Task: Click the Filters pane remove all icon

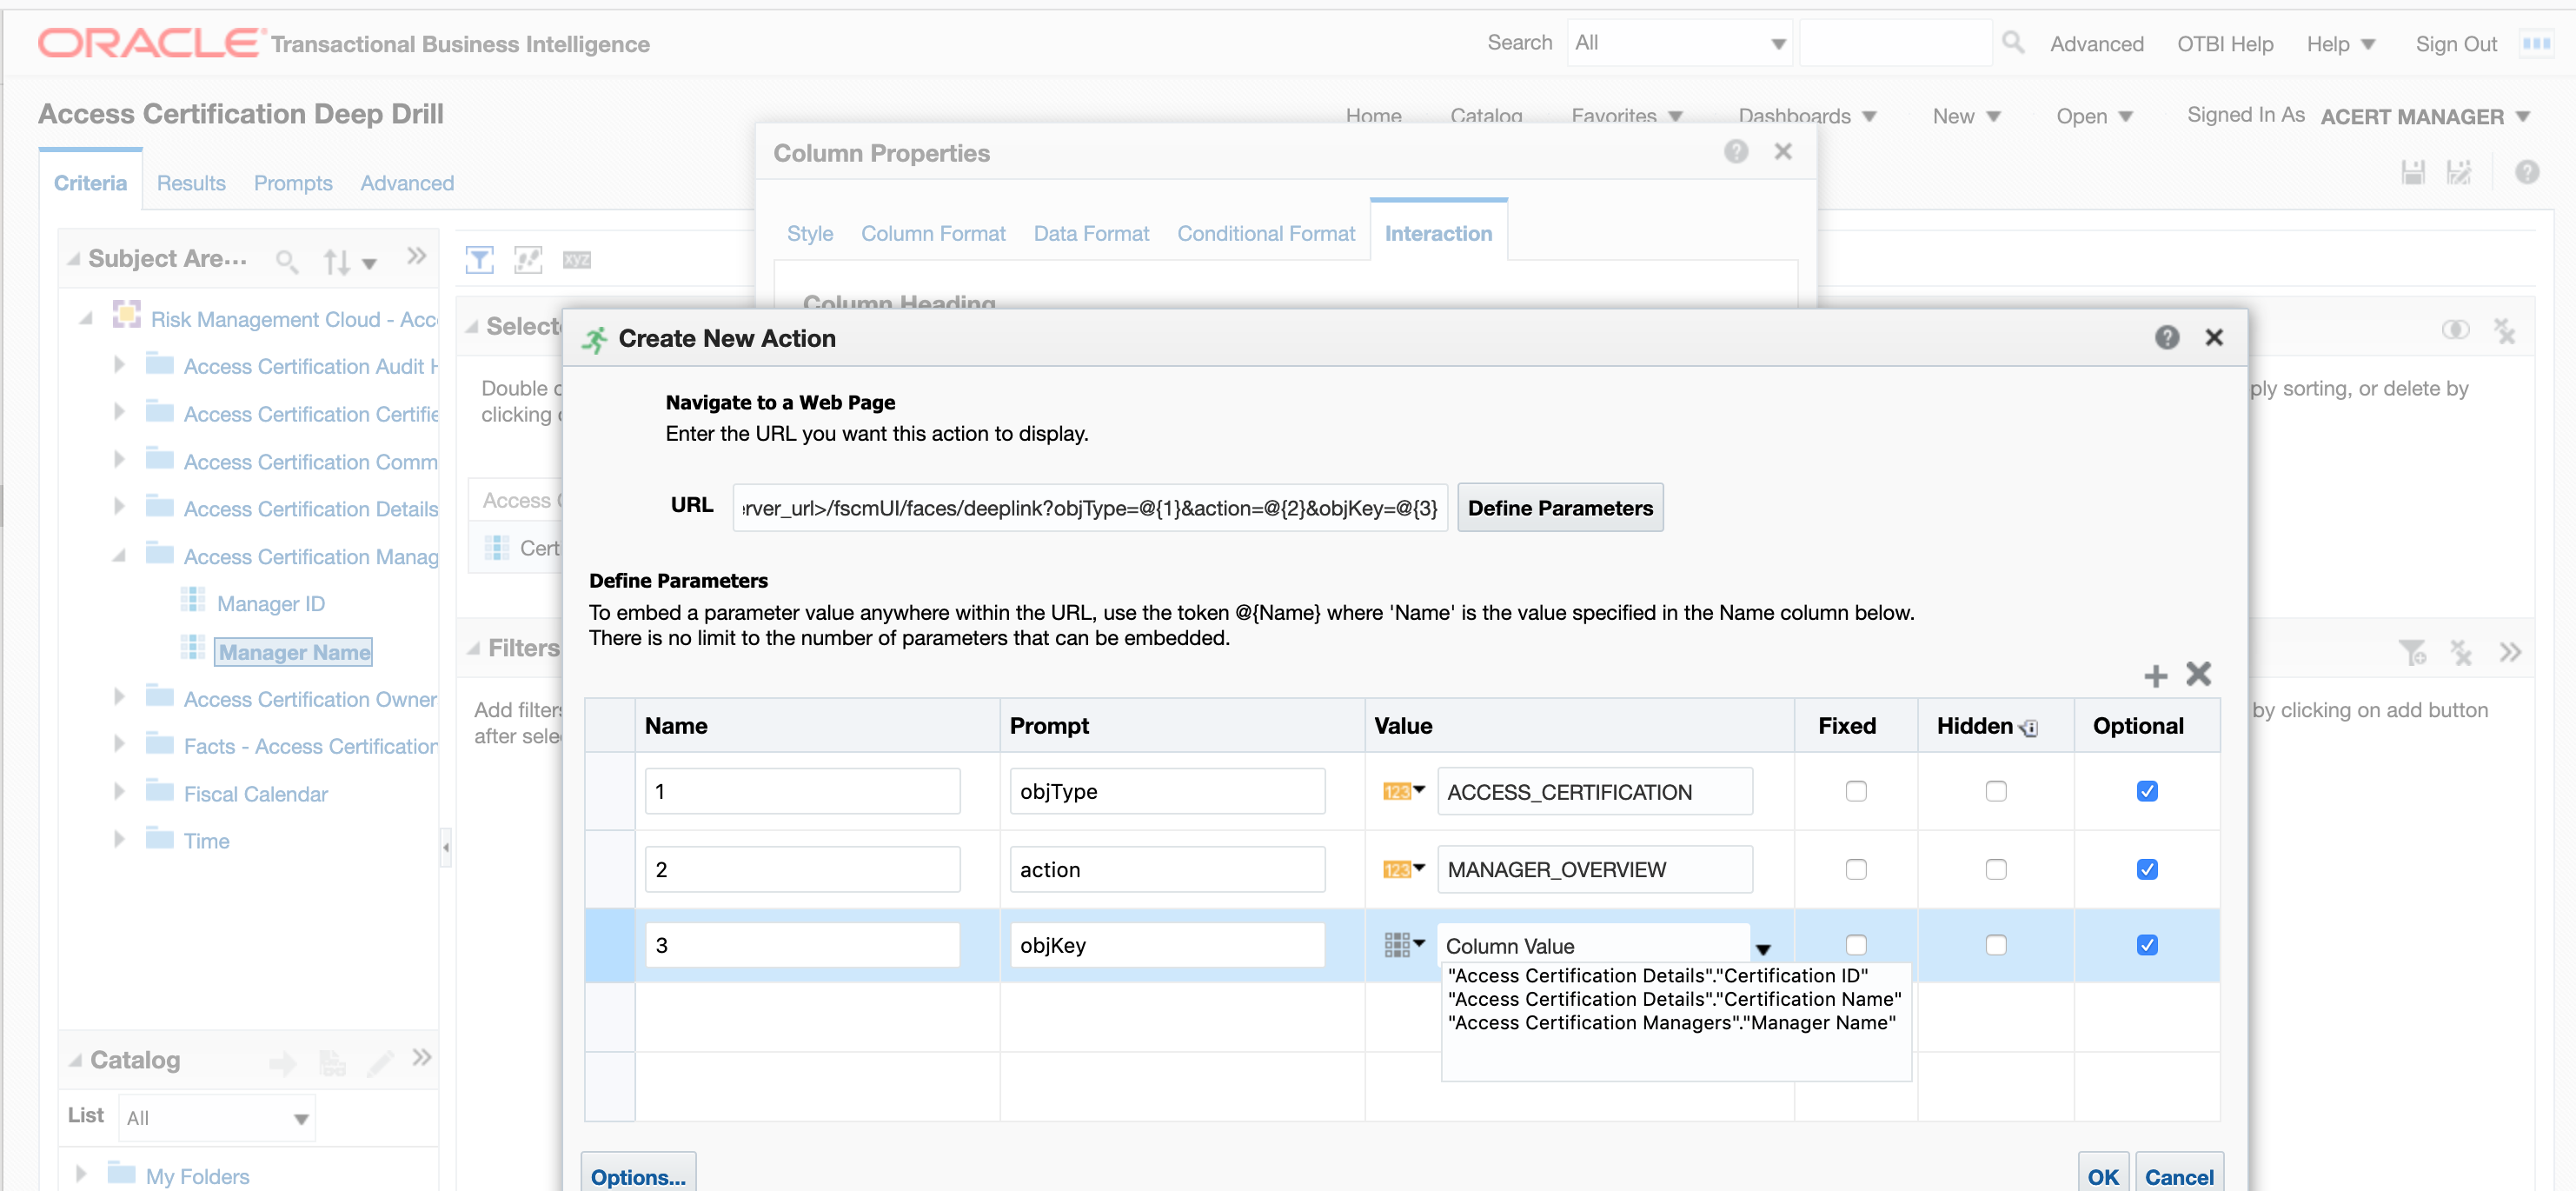Action: coord(2460,653)
